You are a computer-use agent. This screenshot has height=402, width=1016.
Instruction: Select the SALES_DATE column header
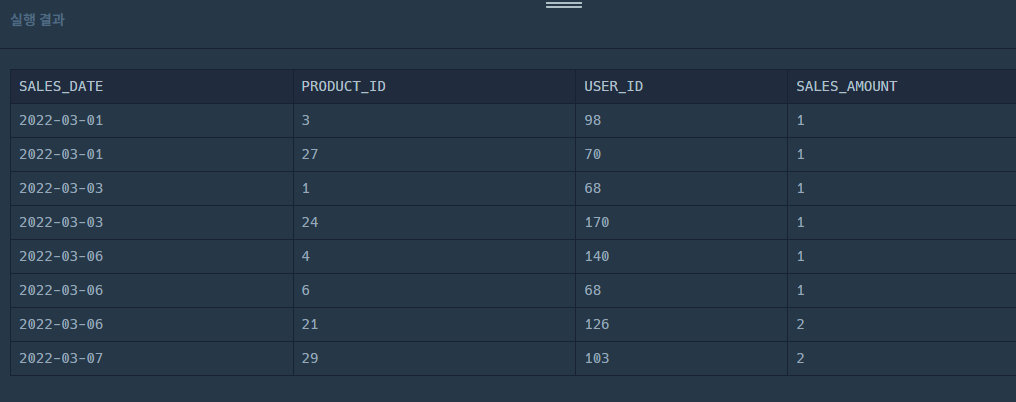152,86
